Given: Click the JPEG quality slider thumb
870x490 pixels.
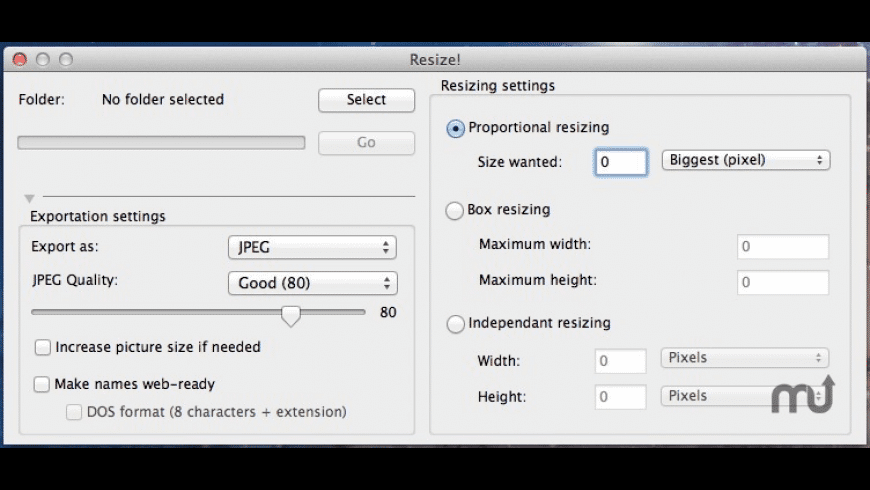Looking at the screenshot, I should point(291,315).
